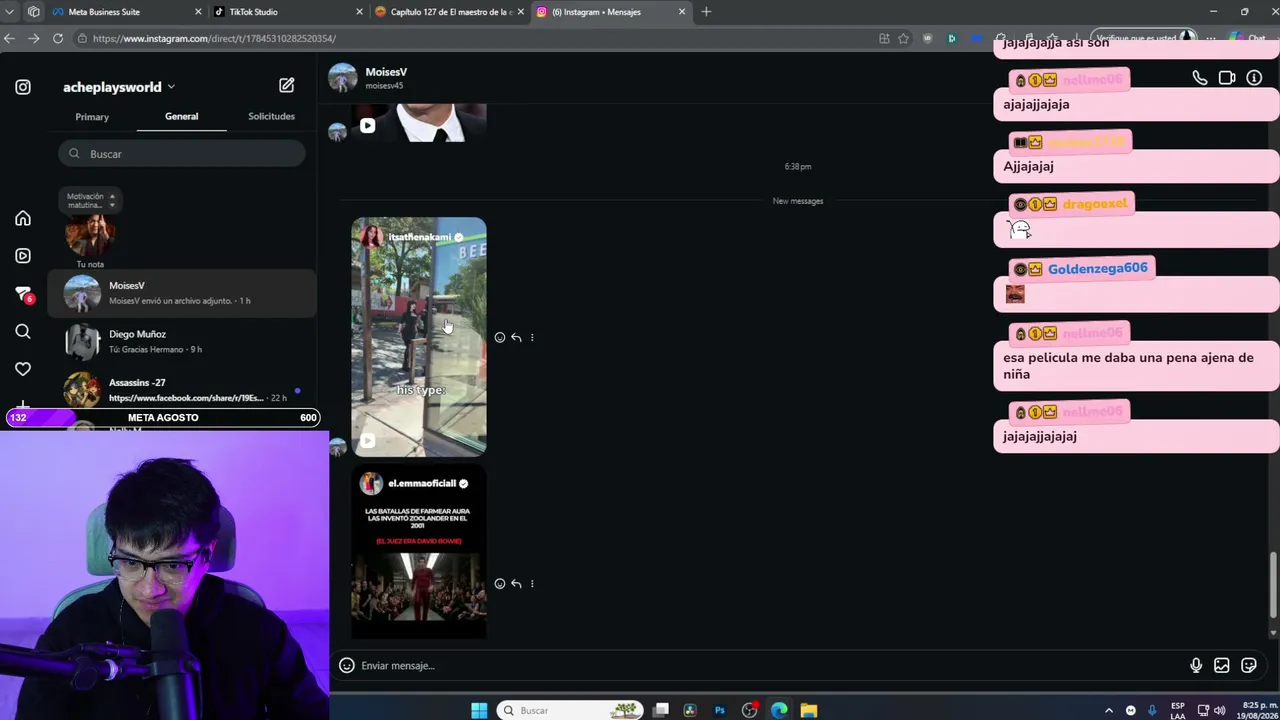Open a new browser tab
Image resolution: width=1280 pixels, height=720 pixels.
click(x=706, y=12)
